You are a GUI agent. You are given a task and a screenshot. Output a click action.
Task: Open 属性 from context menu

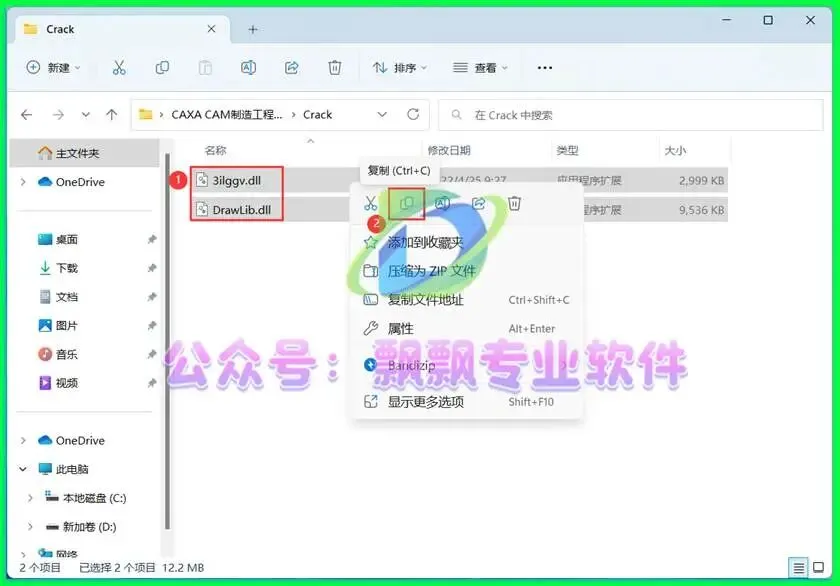point(466,328)
